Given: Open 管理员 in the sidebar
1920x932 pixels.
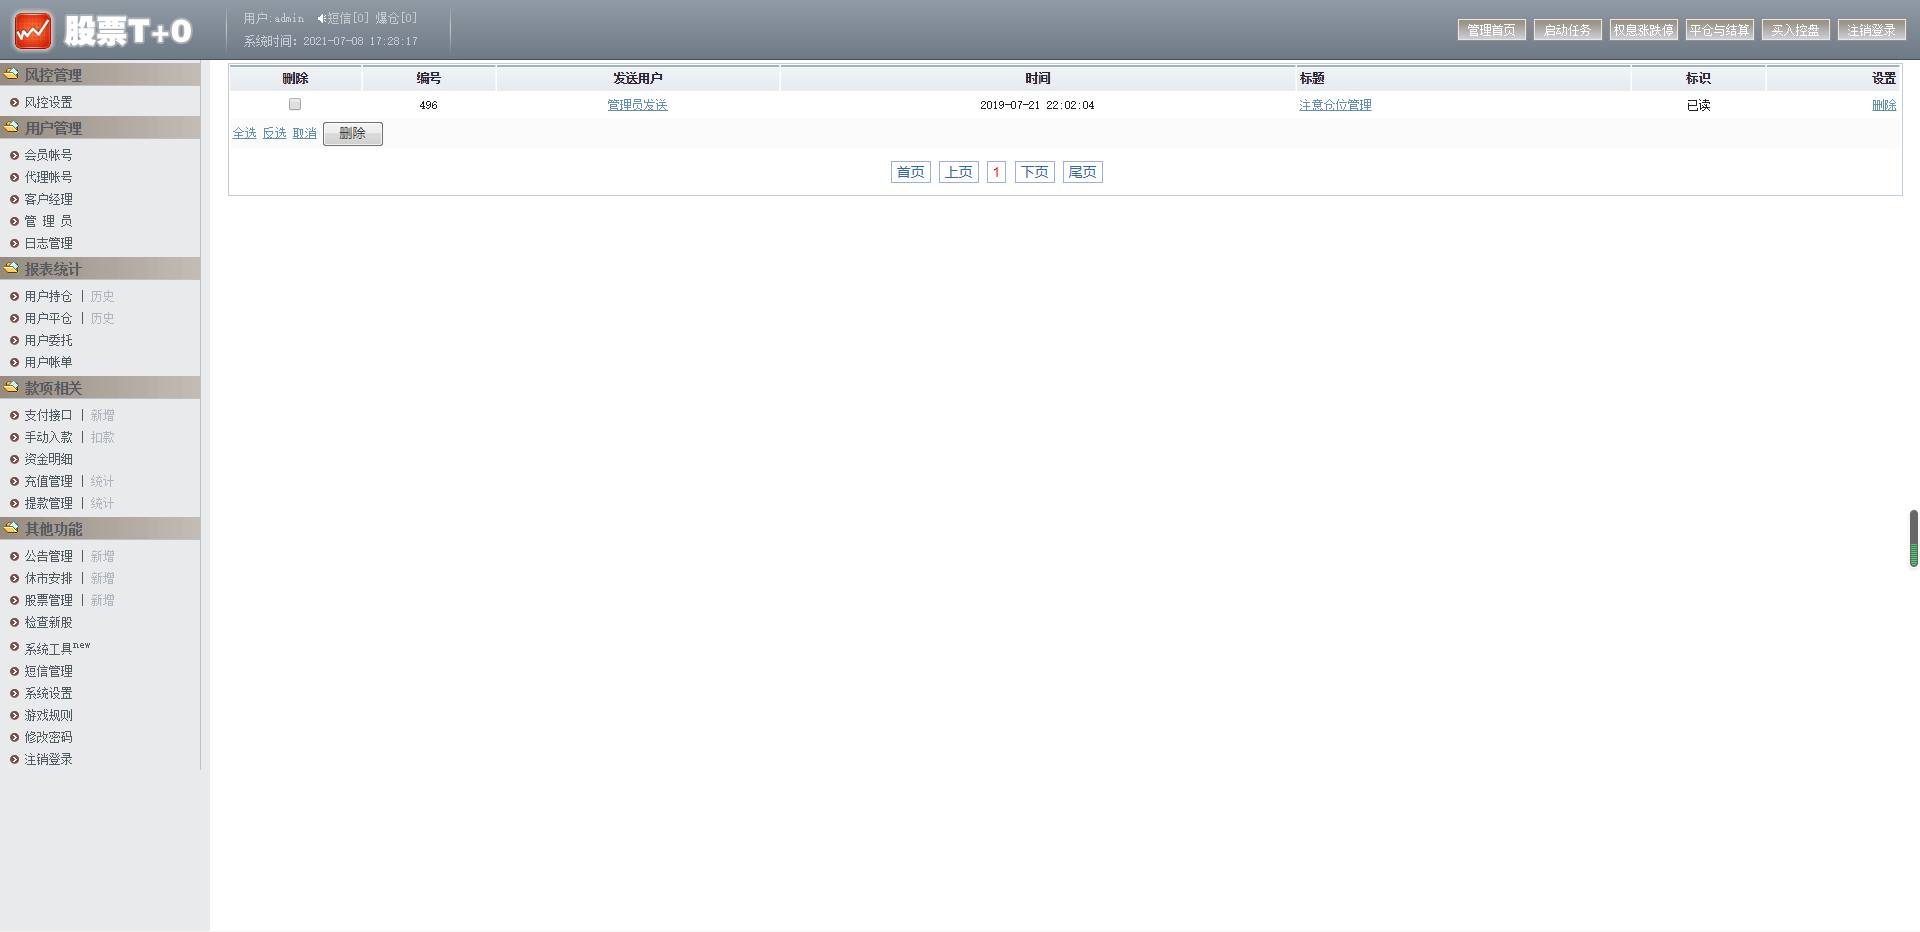Looking at the screenshot, I should [48, 221].
